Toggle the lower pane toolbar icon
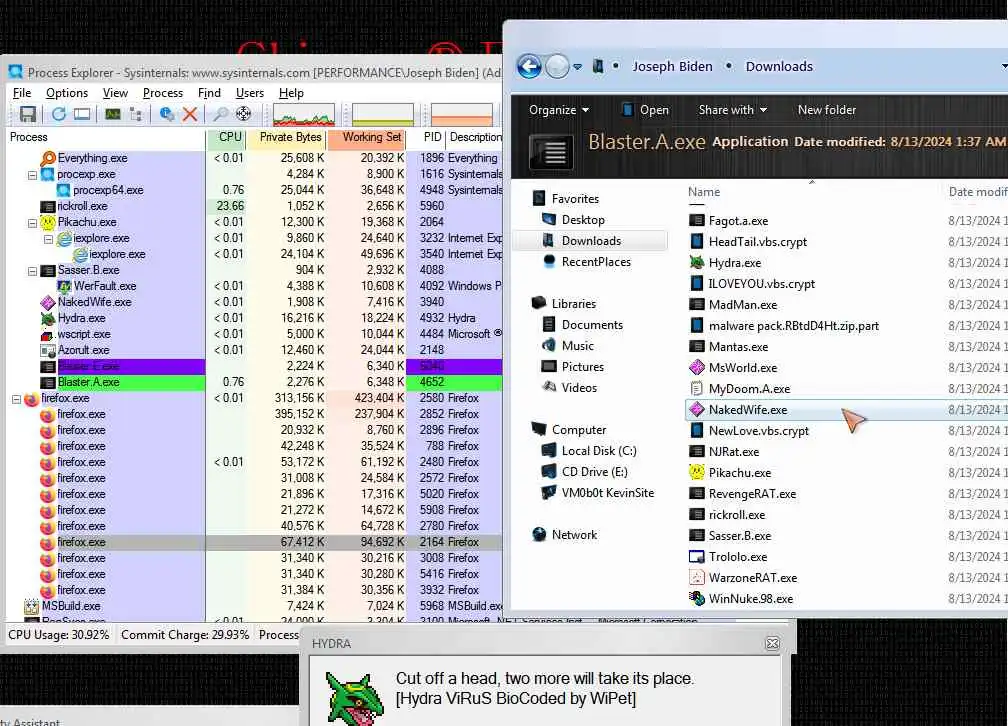 pos(82,114)
